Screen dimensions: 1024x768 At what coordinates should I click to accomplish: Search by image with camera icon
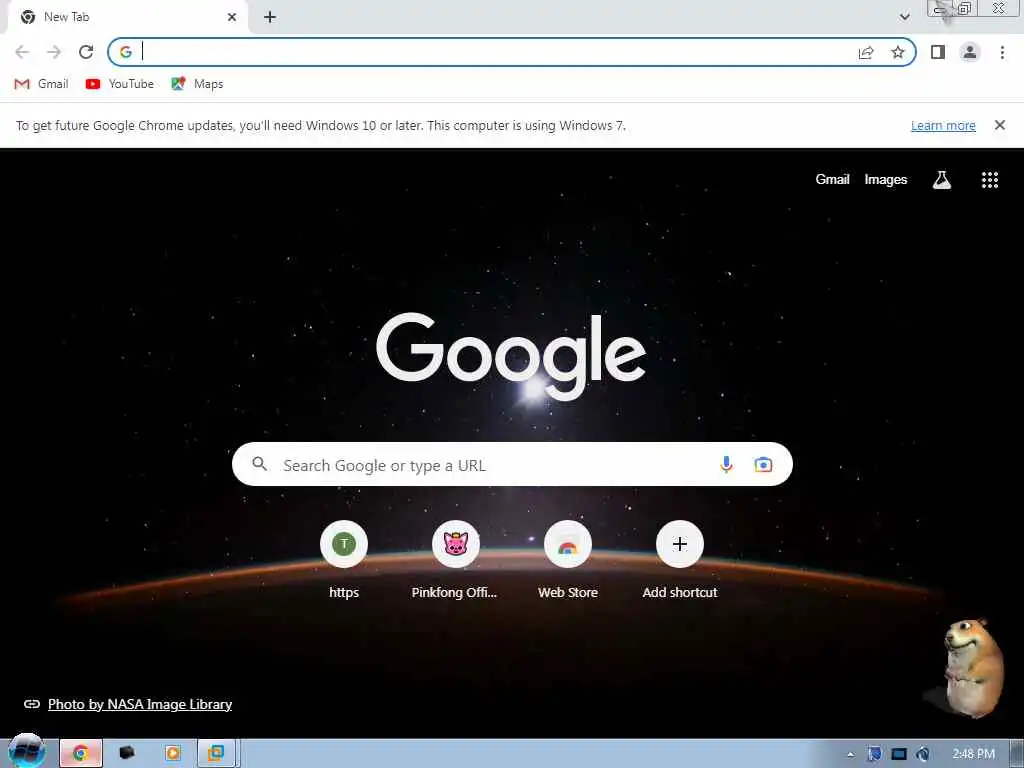pos(763,464)
